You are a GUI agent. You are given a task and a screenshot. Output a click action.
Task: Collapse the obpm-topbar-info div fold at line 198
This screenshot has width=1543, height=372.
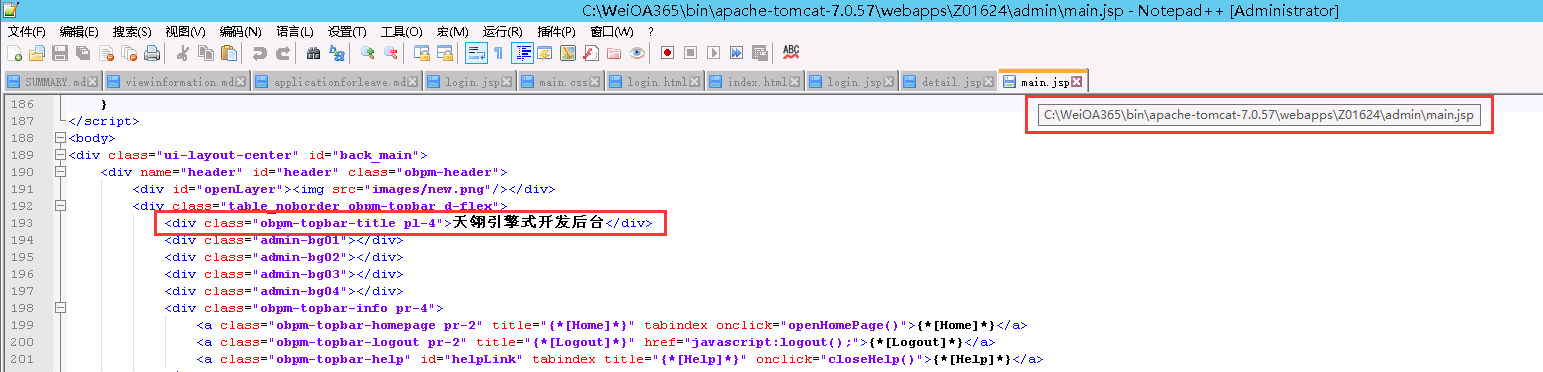(x=60, y=308)
